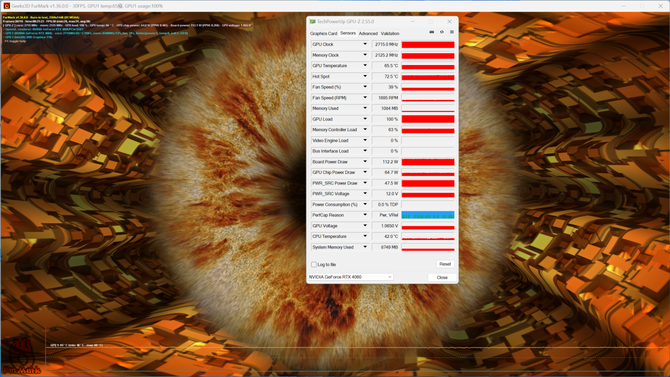Close the GPU-Z window with X
Viewport: 670px width, 377px height.
tap(449, 21)
